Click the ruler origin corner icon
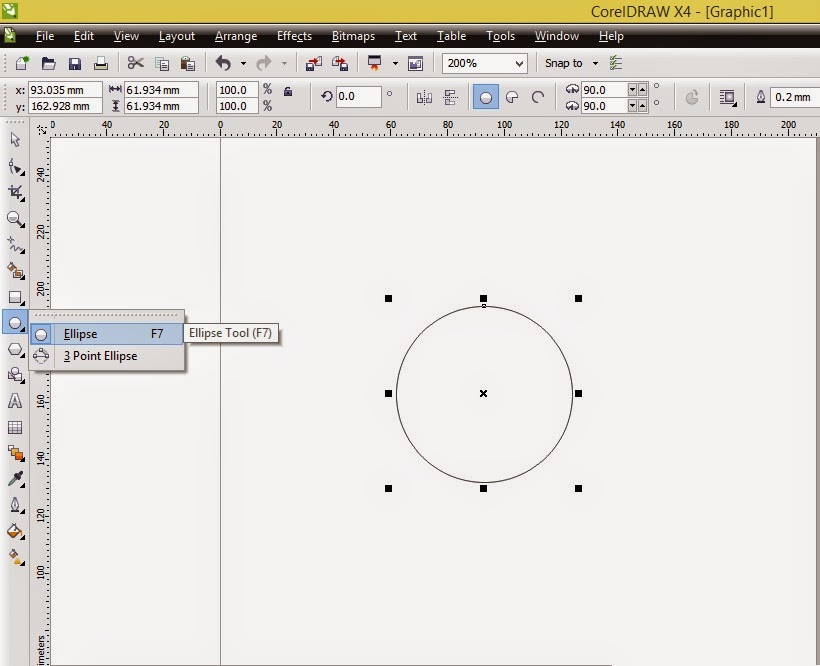820x666 pixels. coord(42,129)
